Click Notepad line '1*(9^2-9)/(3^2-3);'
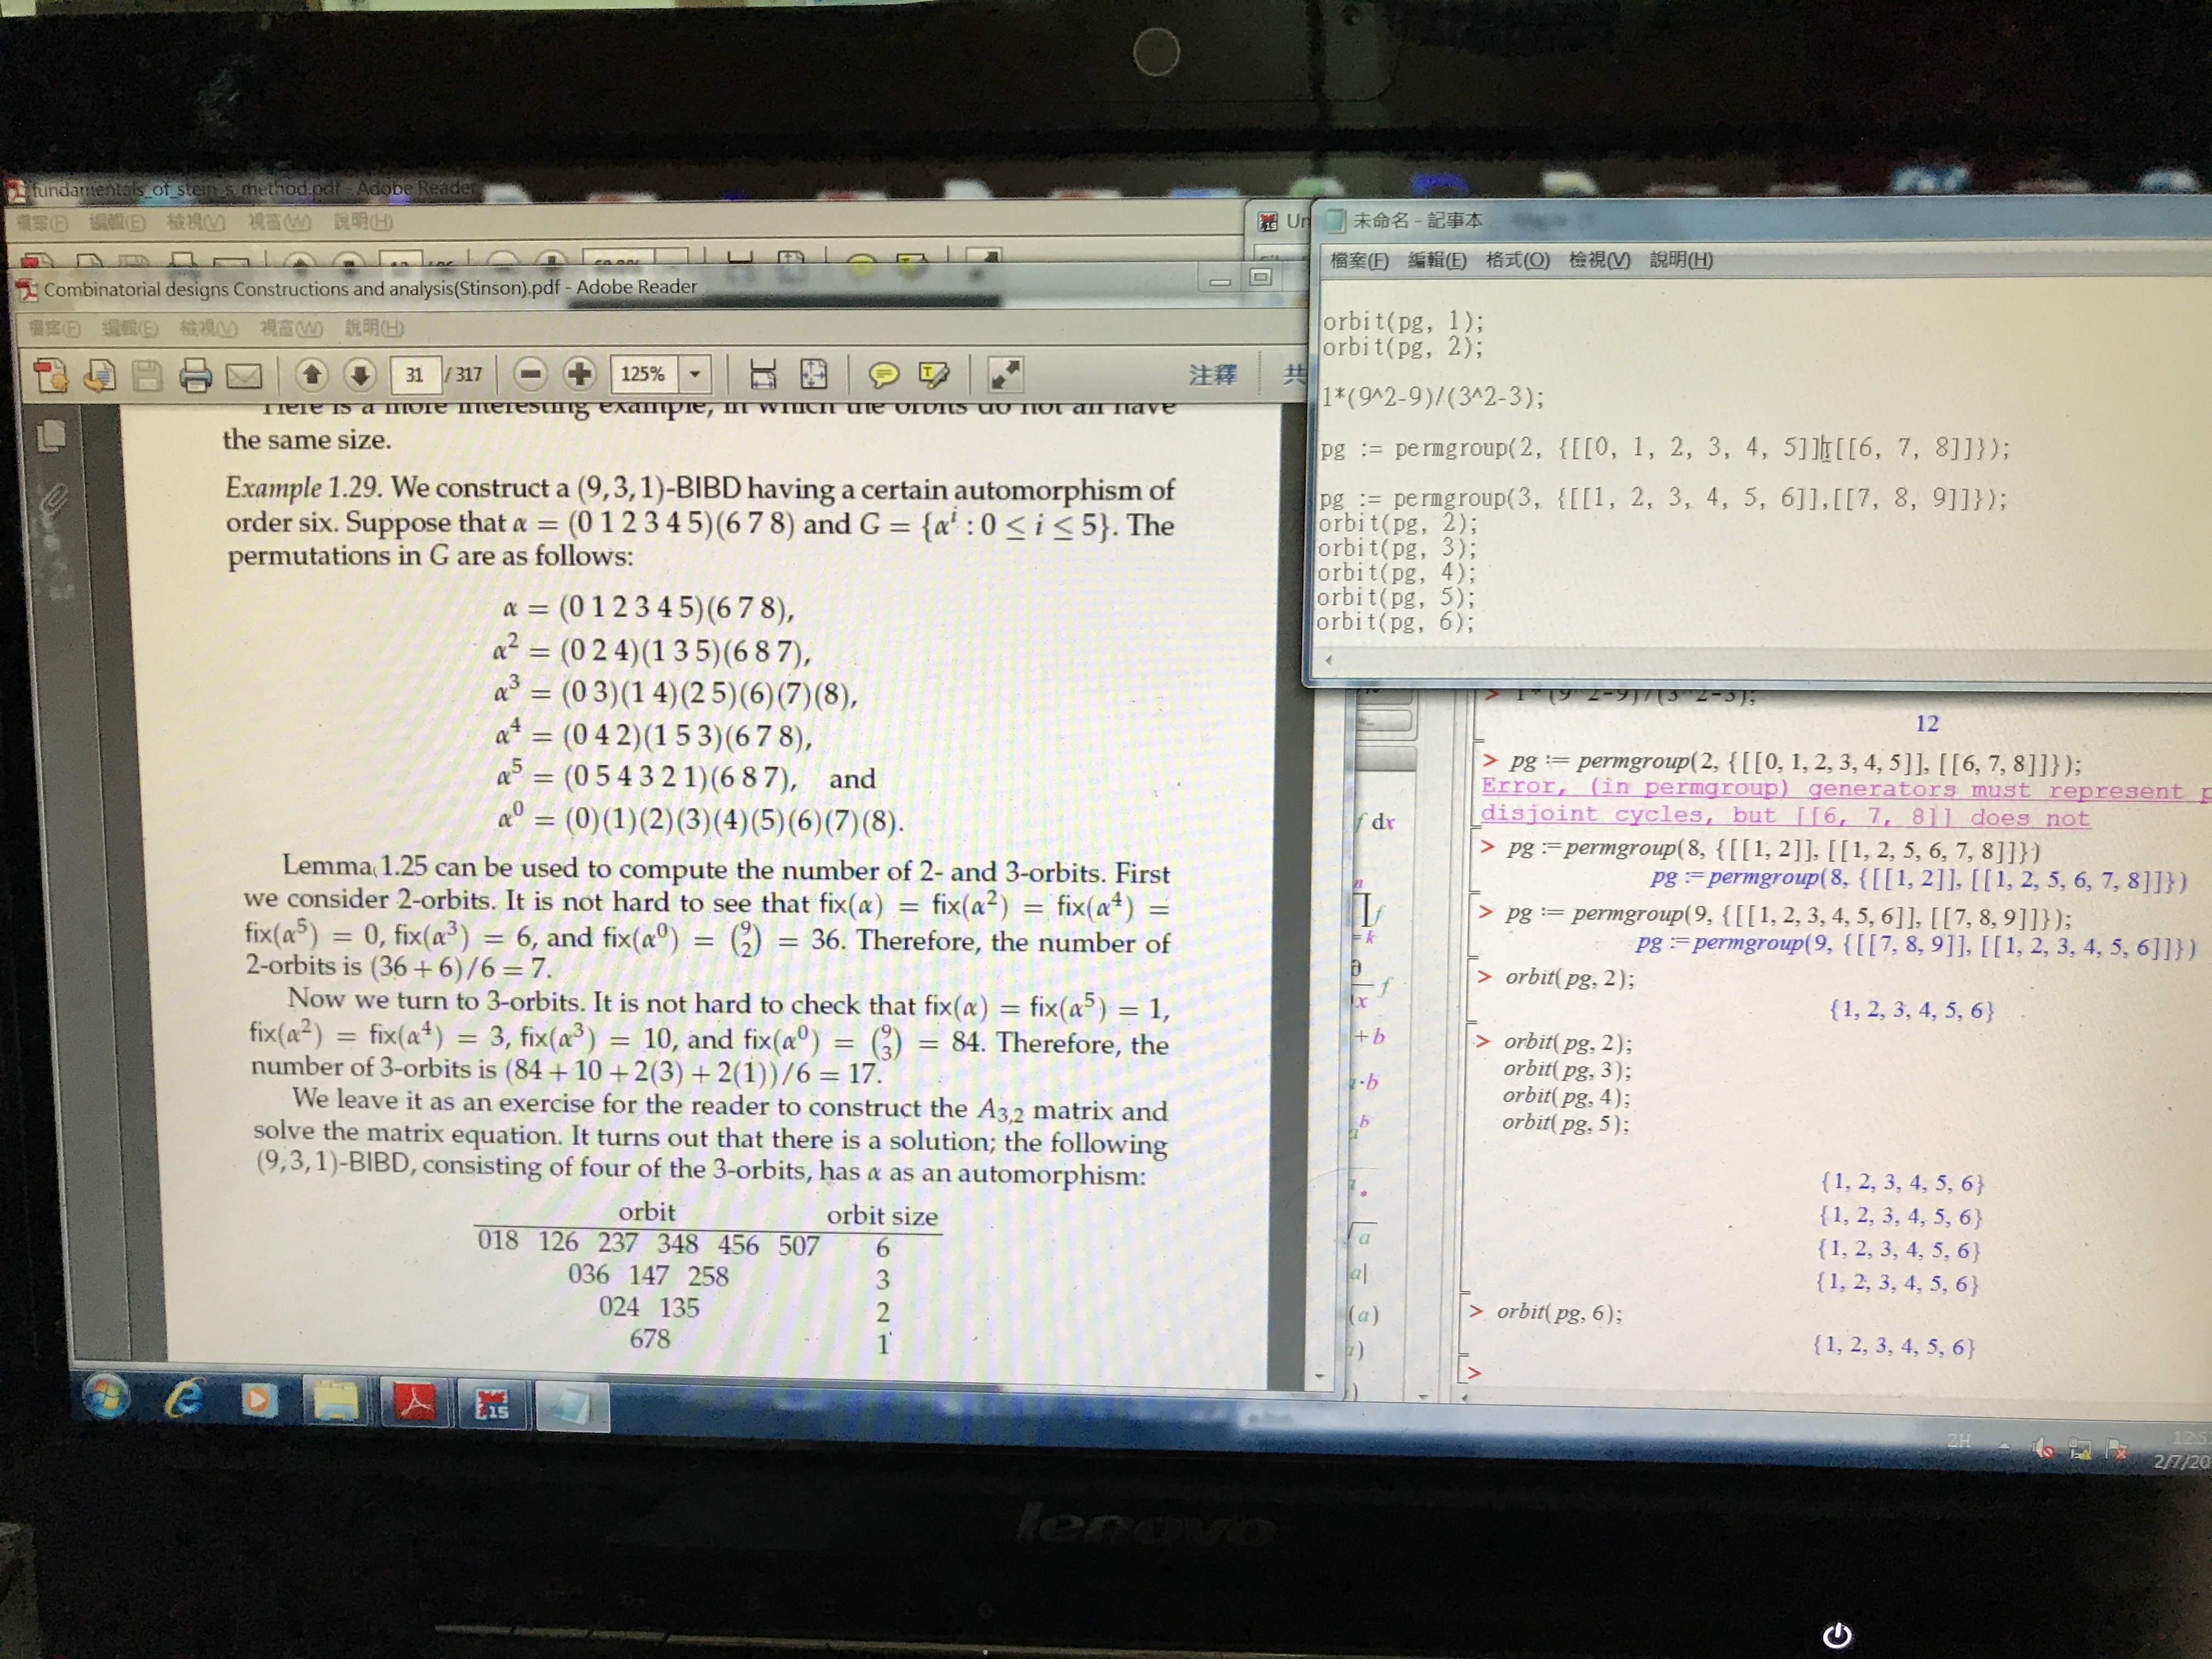 pyautogui.click(x=1433, y=397)
